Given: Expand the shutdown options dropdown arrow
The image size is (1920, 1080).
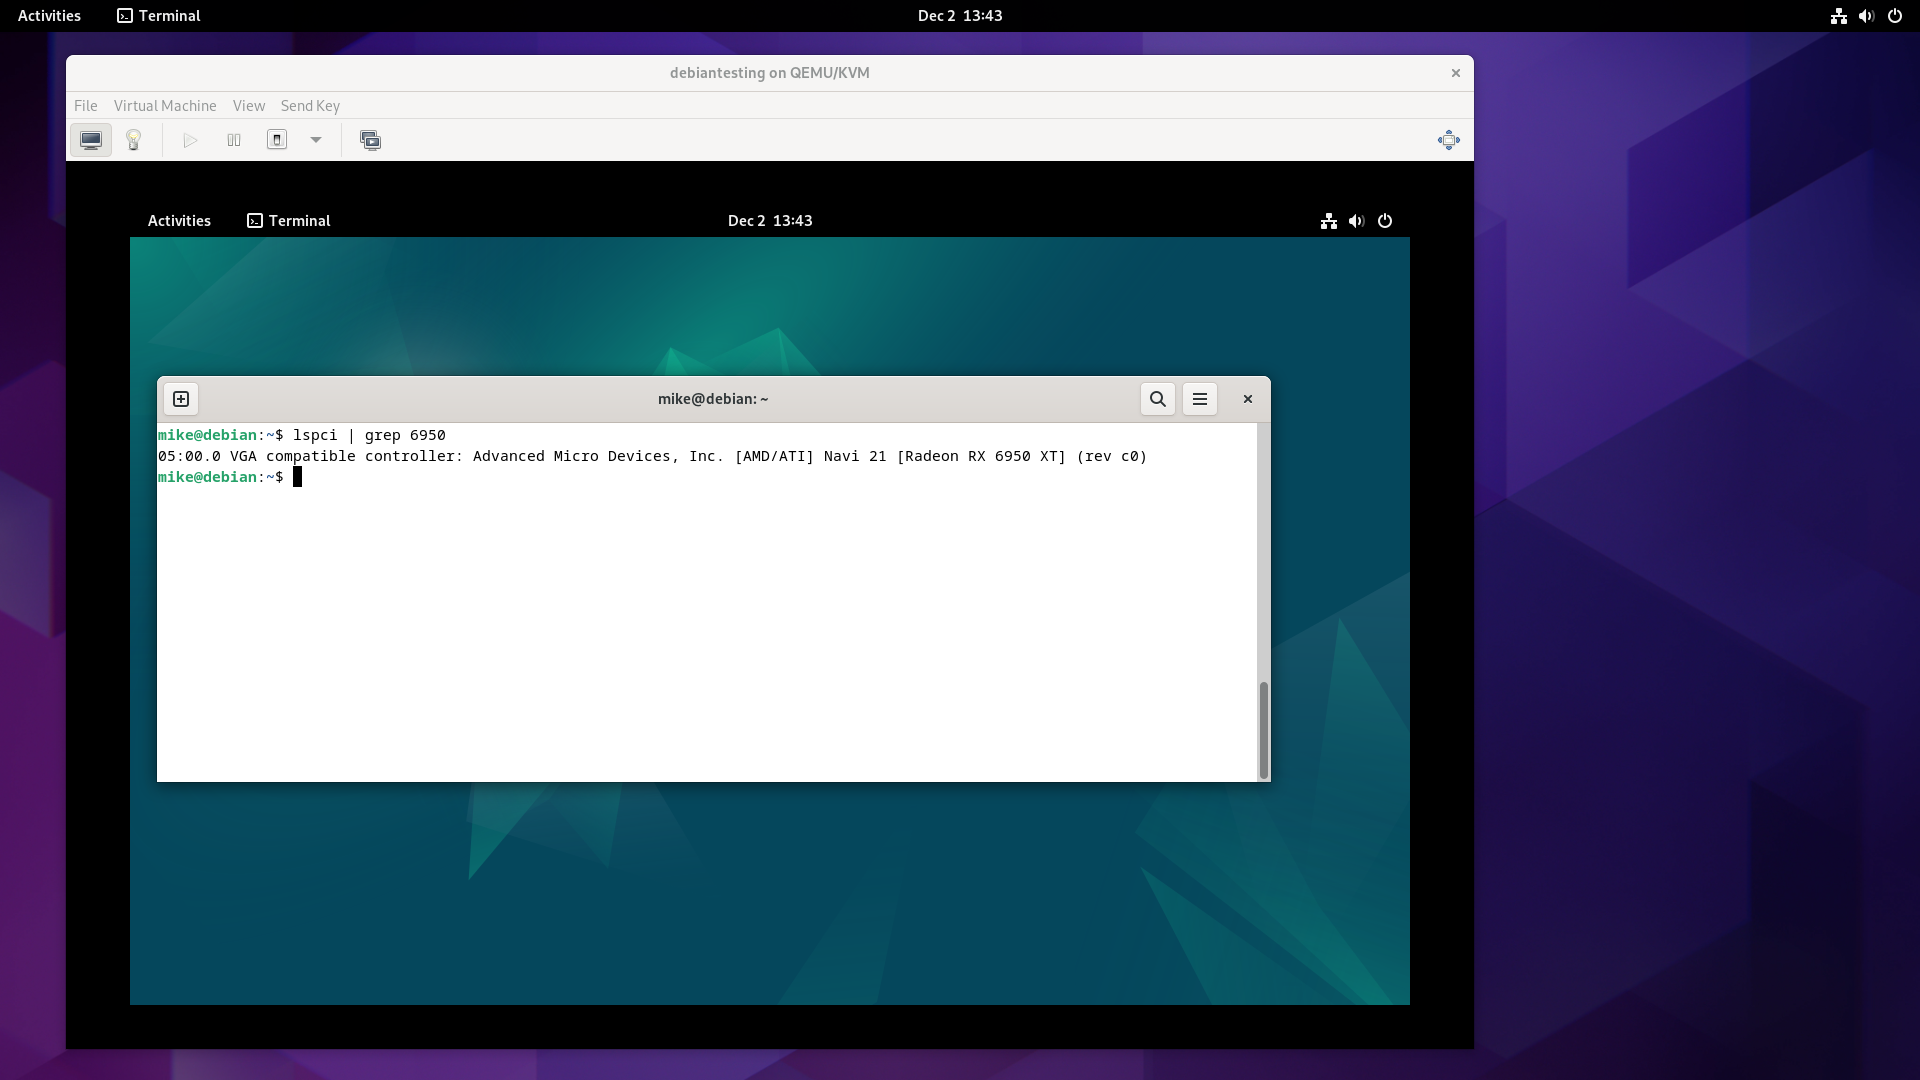Looking at the screenshot, I should [316, 140].
